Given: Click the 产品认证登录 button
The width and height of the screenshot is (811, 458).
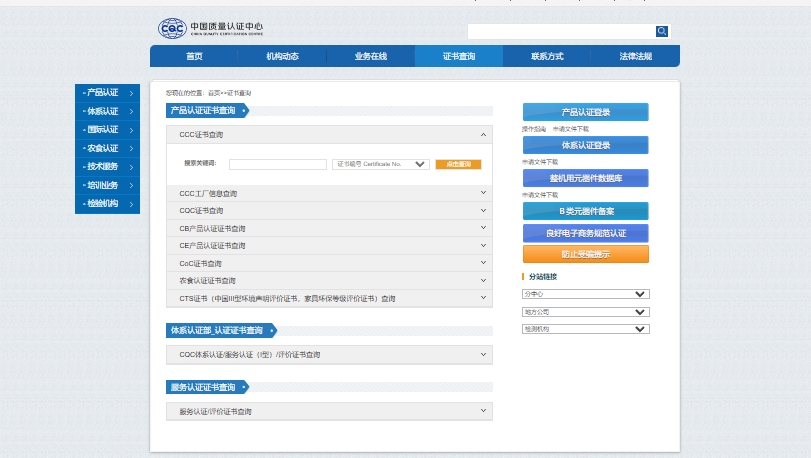Looking at the screenshot, I should pos(585,112).
